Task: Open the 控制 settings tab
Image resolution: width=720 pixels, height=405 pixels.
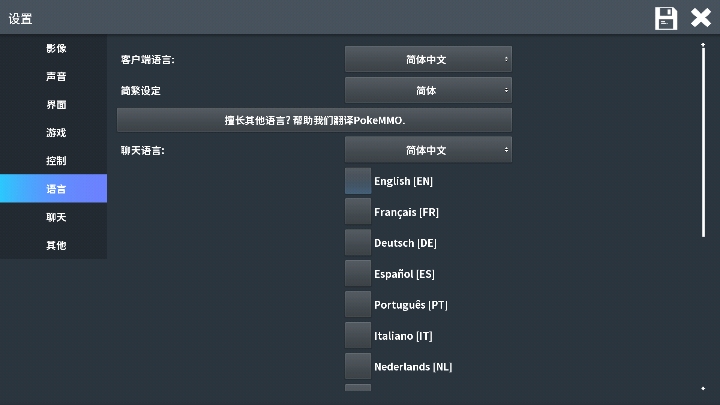Action: coord(55,160)
